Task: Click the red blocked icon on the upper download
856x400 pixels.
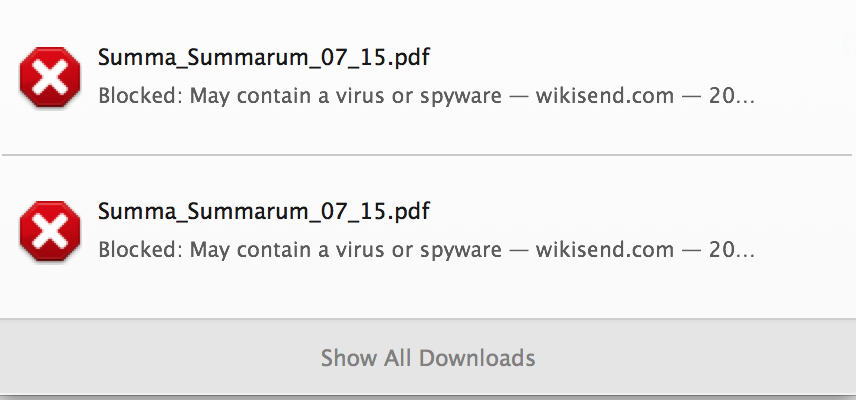Action: (x=50, y=77)
